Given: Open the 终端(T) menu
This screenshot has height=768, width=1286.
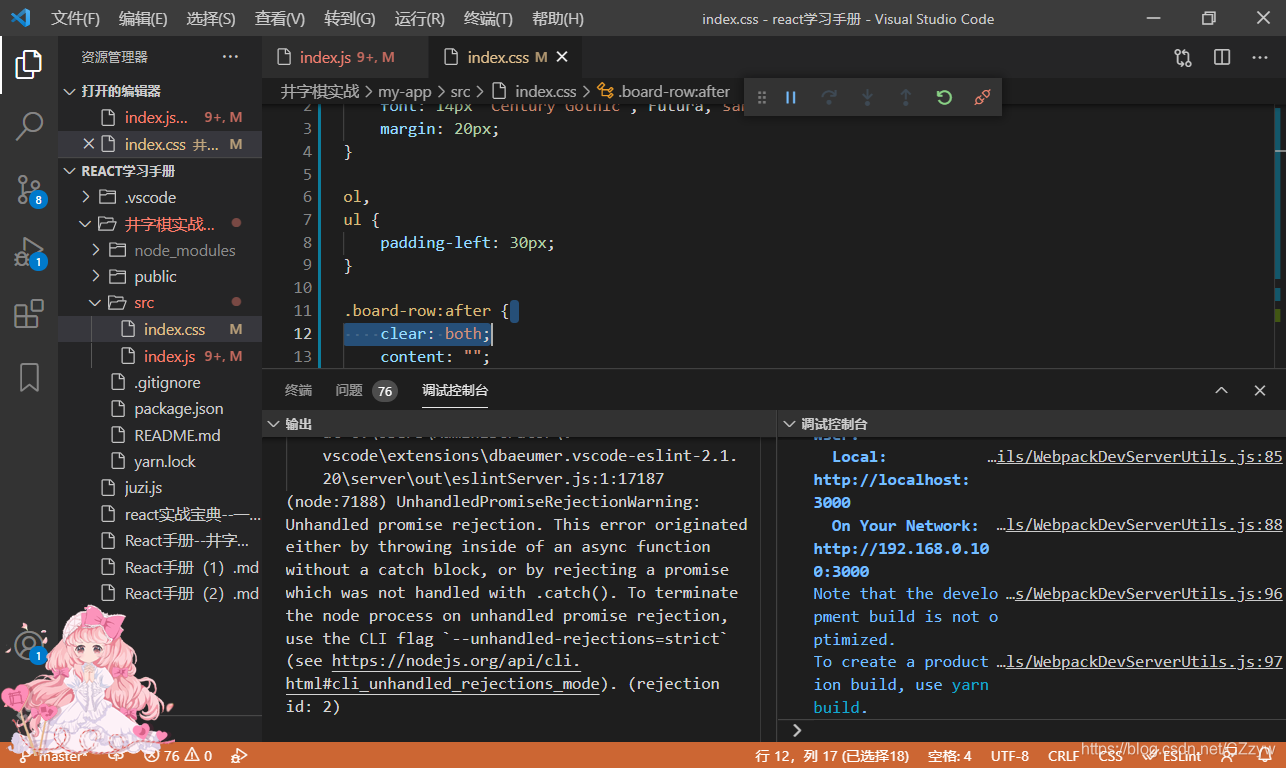Looking at the screenshot, I should click(489, 18).
